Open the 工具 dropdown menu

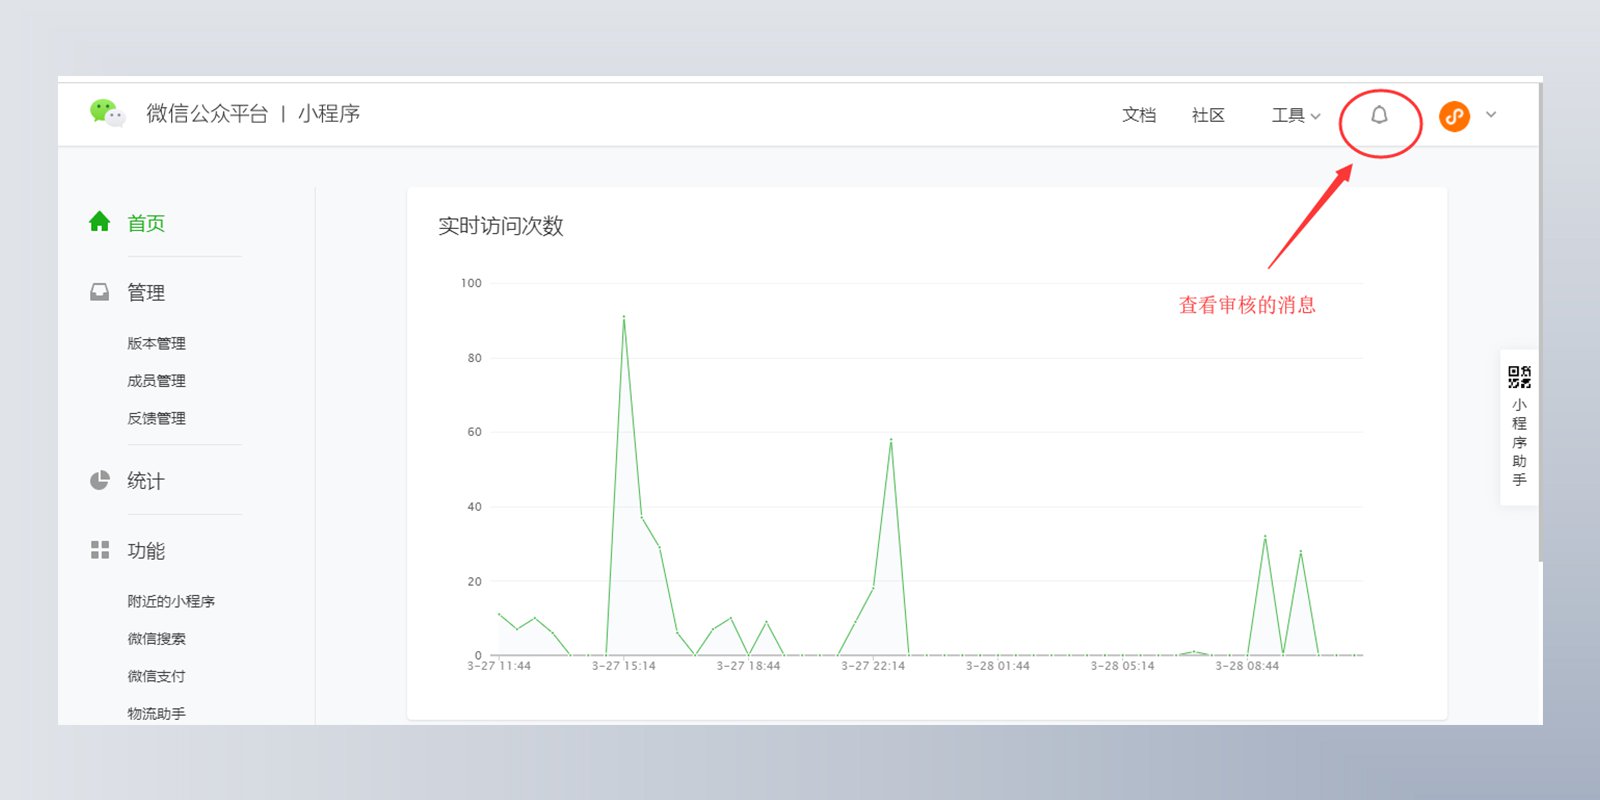click(1296, 116)
